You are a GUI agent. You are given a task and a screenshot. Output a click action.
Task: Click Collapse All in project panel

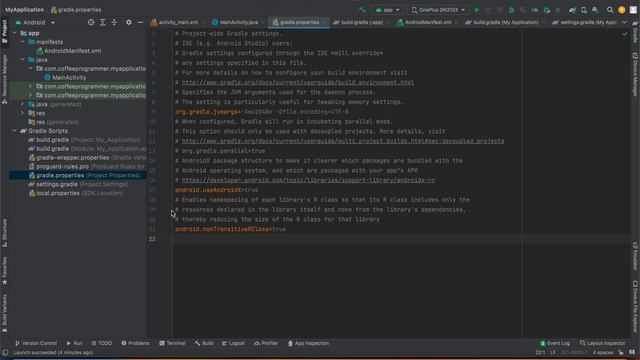[x=114, y=22]
